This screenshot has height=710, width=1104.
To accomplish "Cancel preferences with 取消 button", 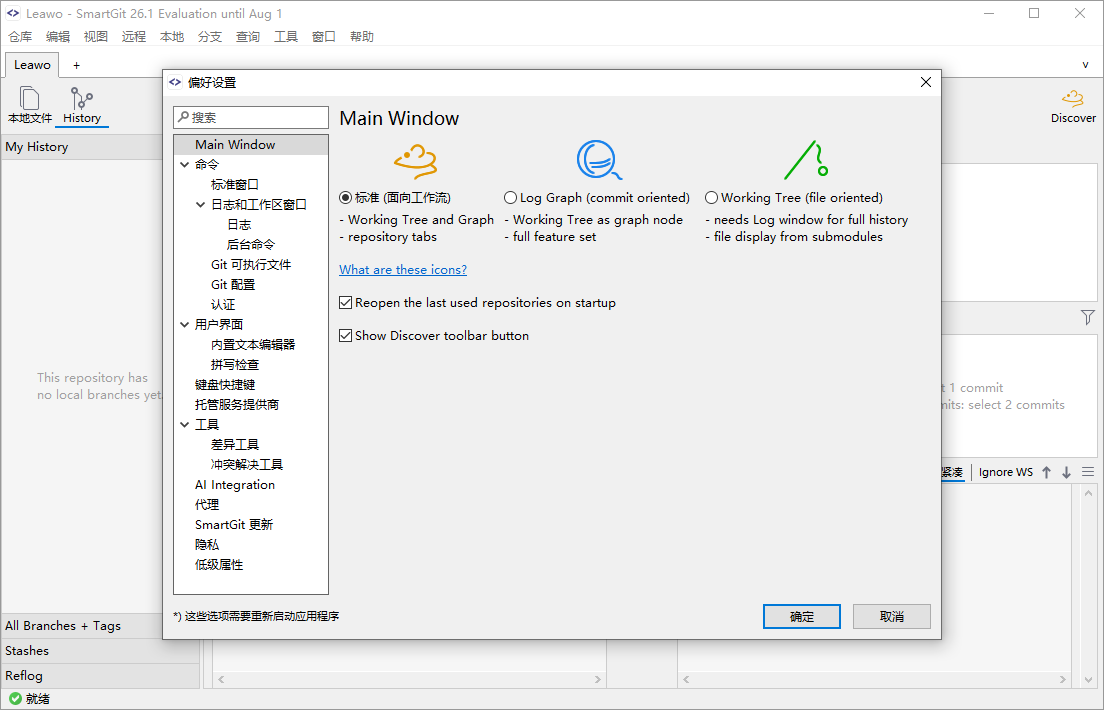I will (x=892, y=616).
